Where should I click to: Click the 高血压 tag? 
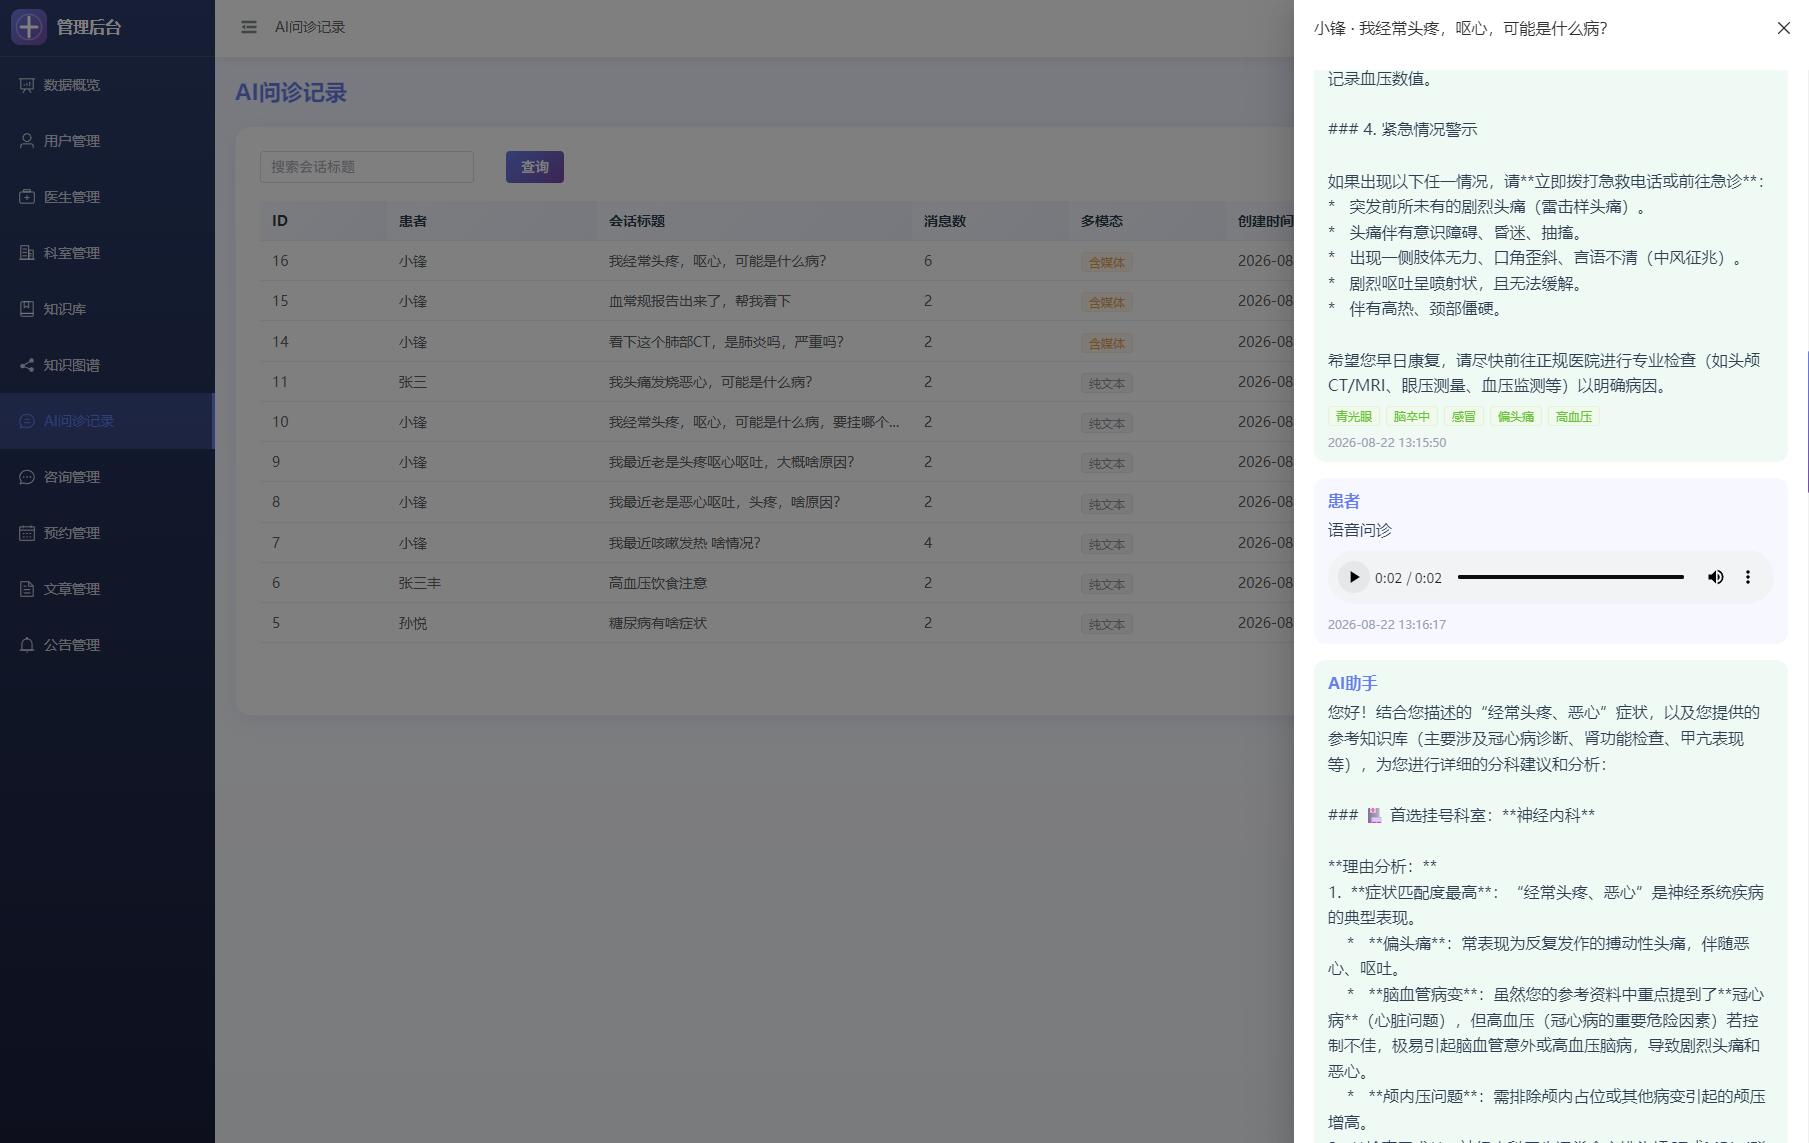click(1573, 417)
